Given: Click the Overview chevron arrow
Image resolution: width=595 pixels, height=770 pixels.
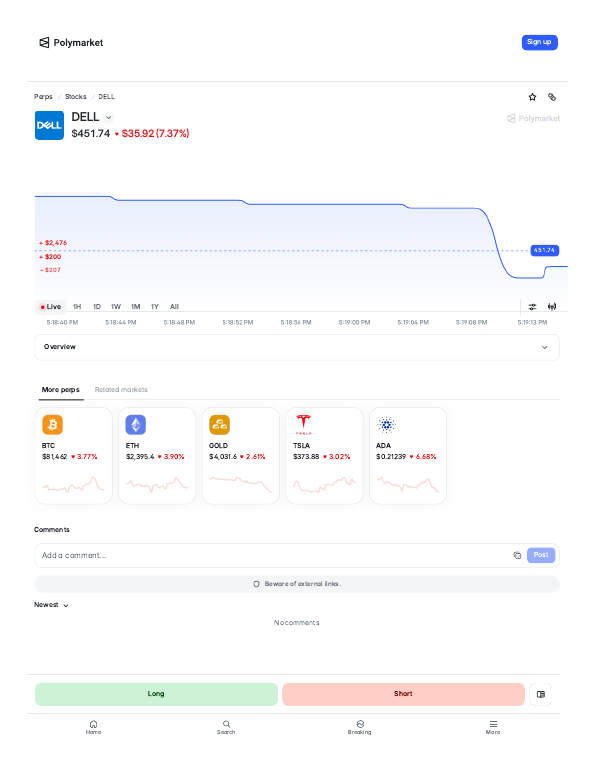Looking at the screenshot, I should click(x=544, y=347).
